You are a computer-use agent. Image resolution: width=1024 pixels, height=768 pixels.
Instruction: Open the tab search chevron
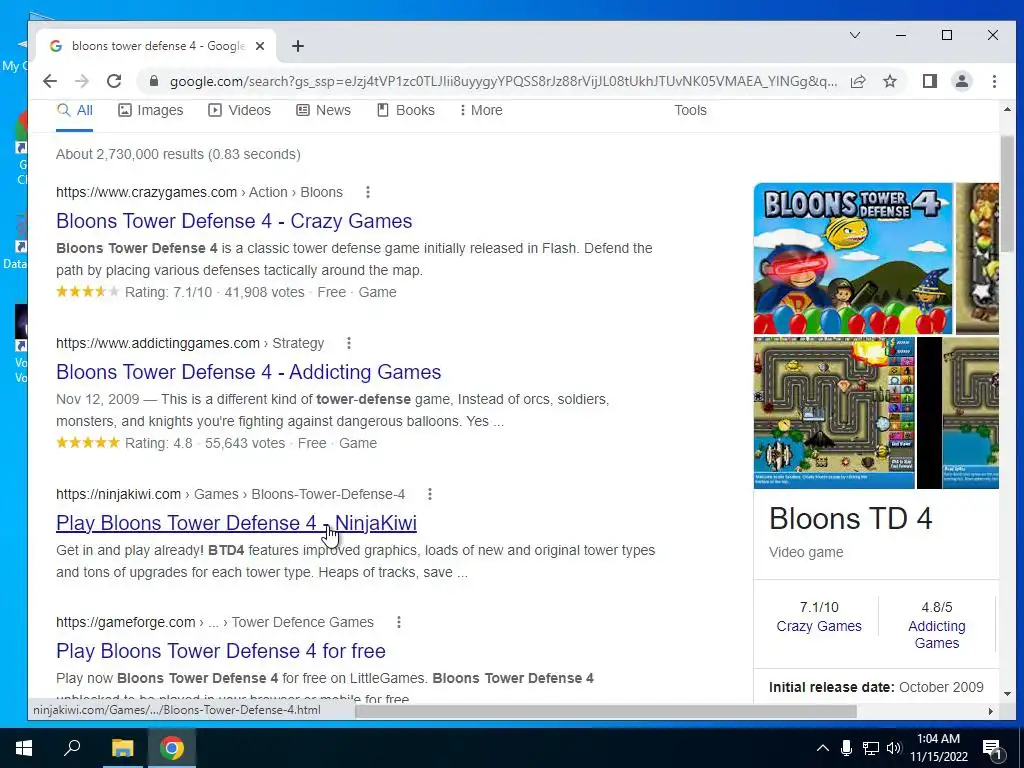(855, 35)
